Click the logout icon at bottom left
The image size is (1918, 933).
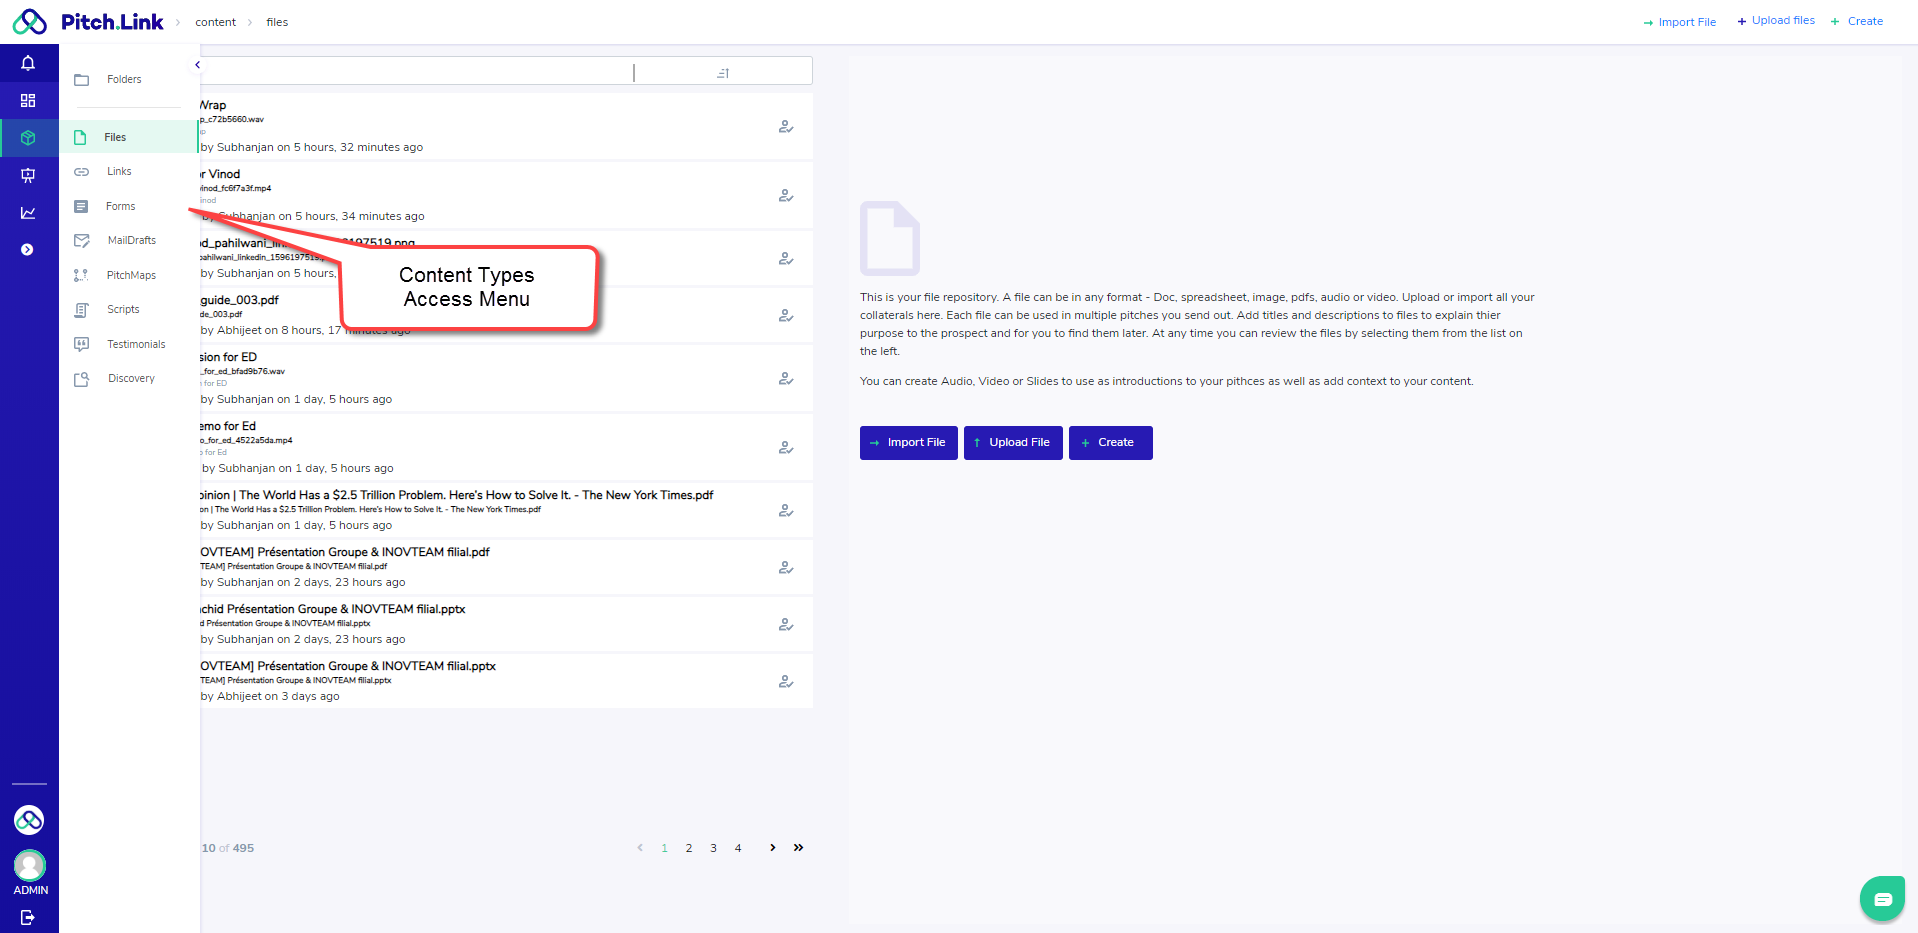coord(28,917)
